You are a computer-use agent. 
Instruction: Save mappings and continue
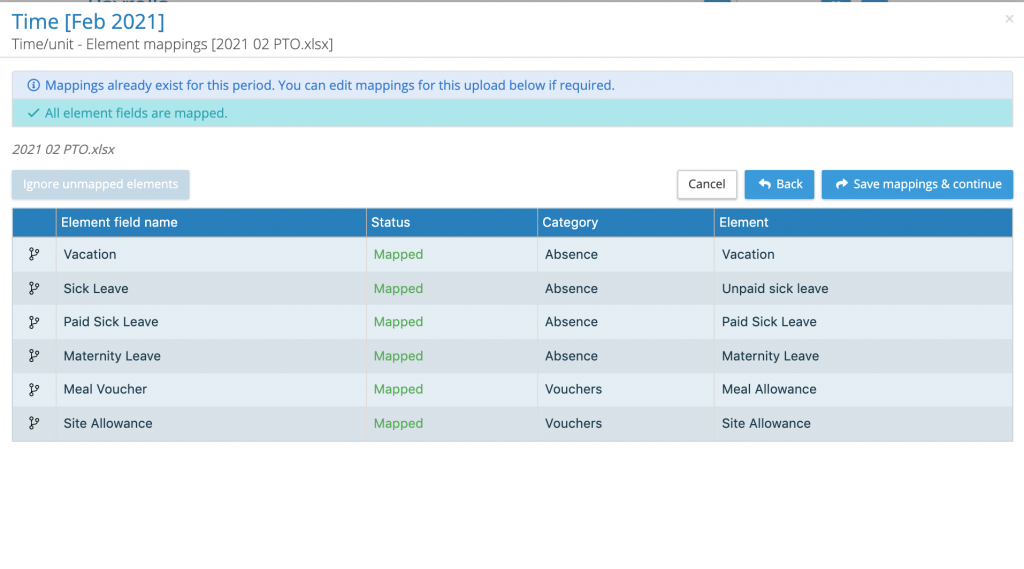pyautogui.click(x=917, y=184)
